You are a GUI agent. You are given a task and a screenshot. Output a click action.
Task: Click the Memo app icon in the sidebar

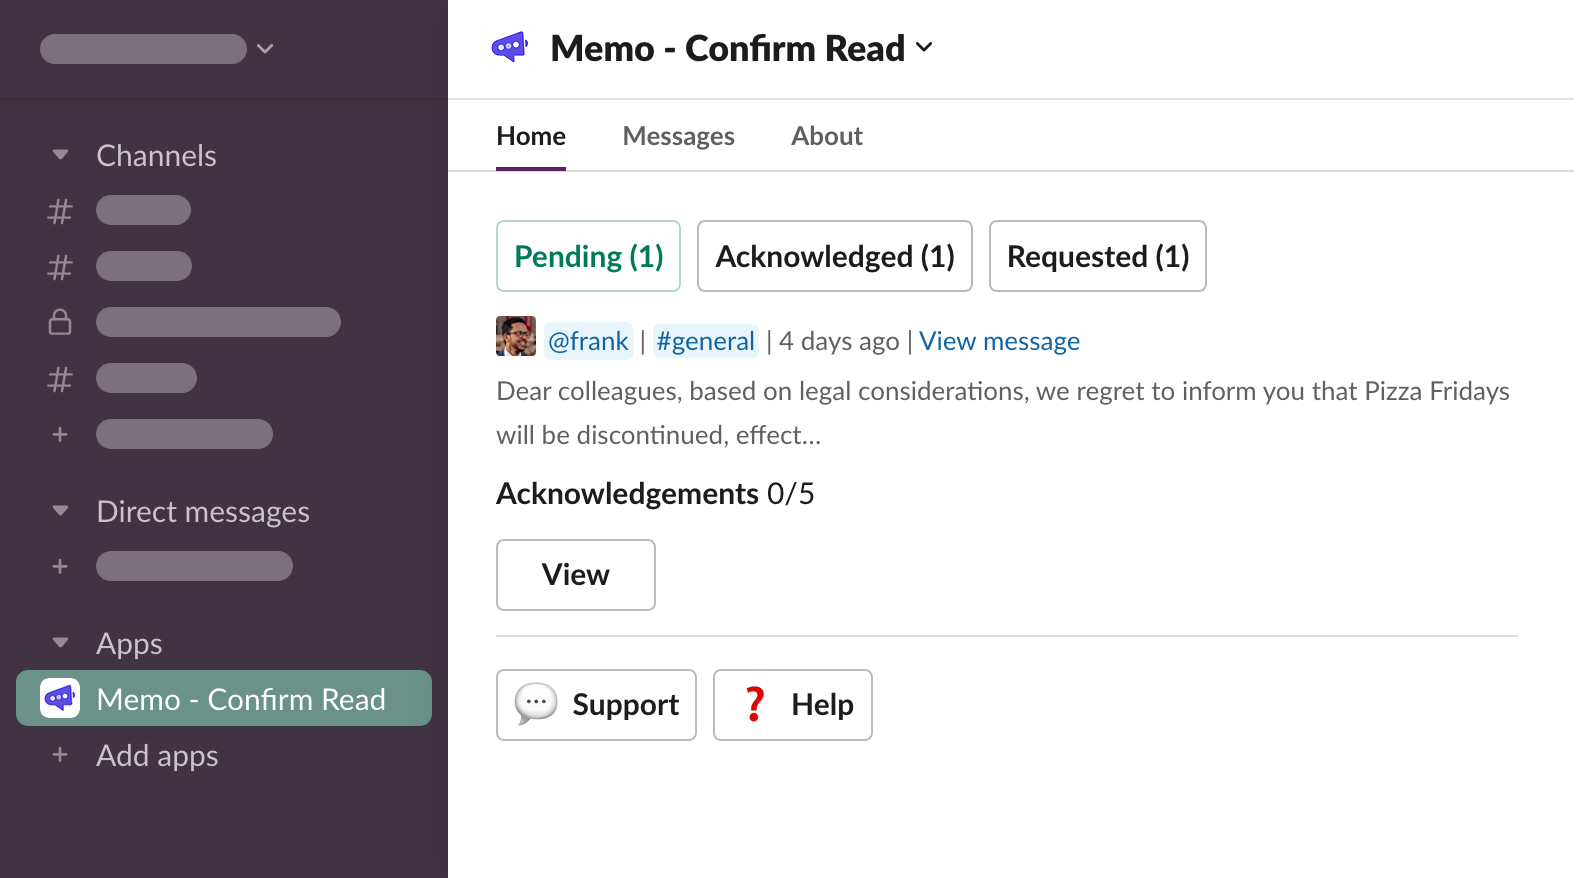60,698
